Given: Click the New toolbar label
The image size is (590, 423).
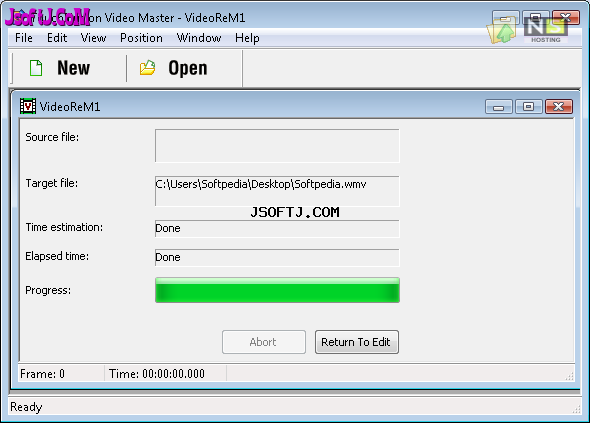Looking at the screenshot, I should 74,68.
